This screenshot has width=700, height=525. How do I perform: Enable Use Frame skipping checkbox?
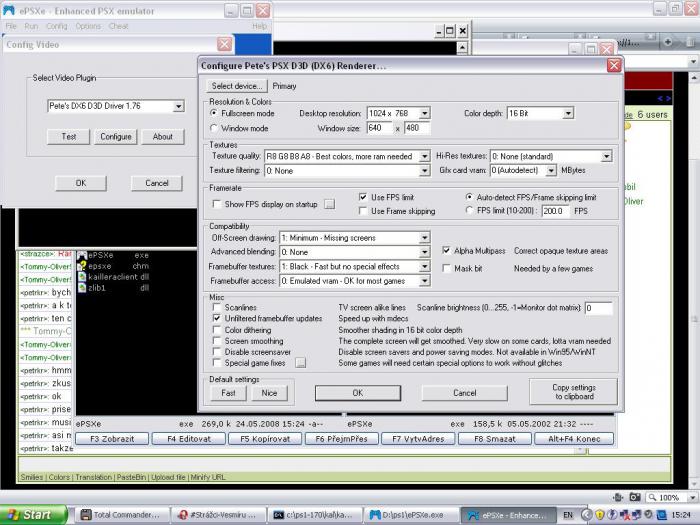point(363,211)
